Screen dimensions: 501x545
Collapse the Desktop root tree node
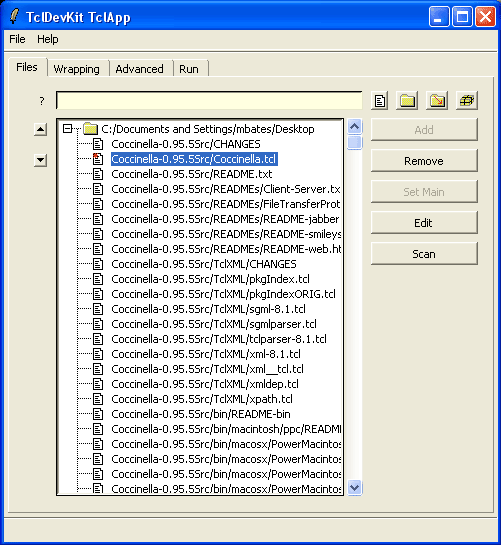point(67,129)
